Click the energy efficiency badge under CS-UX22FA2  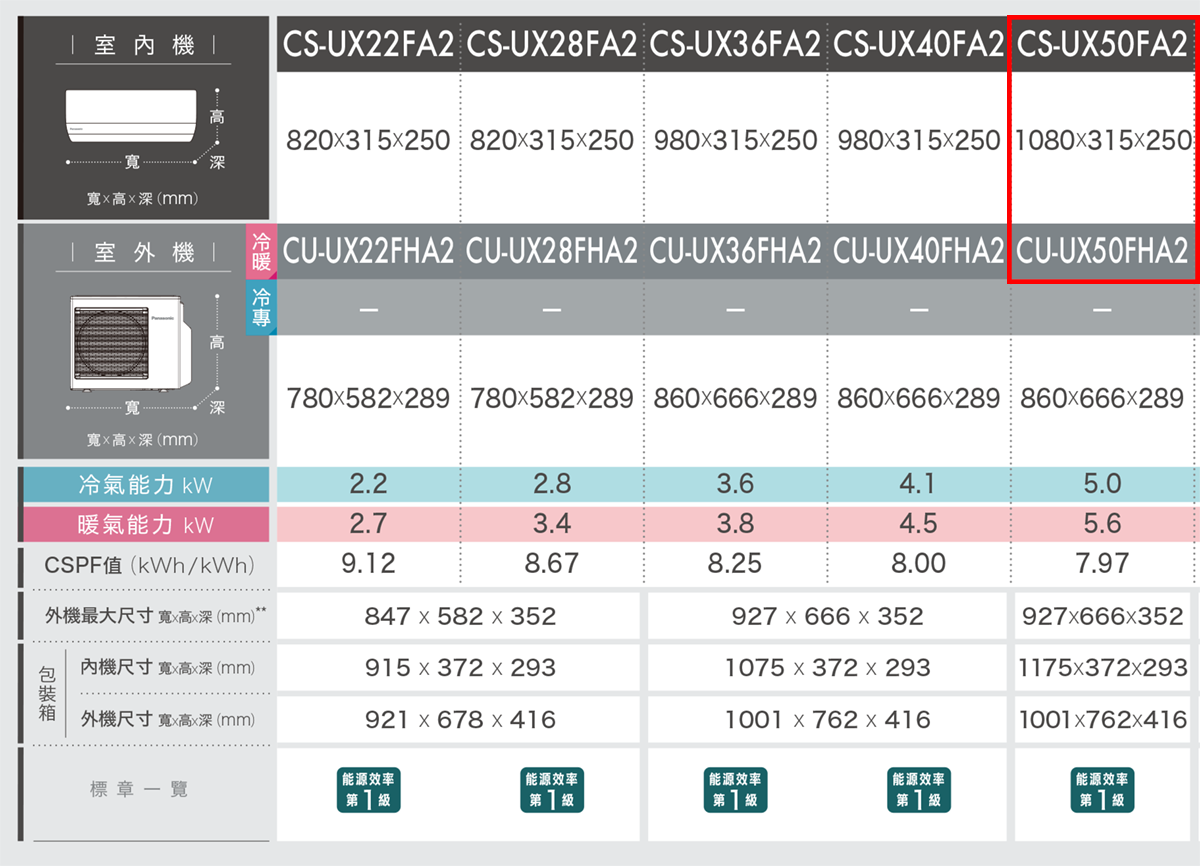tap(368, 790)
